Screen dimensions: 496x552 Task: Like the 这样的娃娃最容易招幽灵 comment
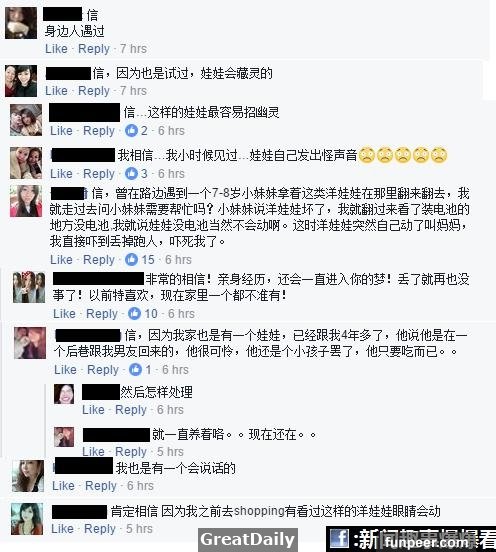pos(61,131)
